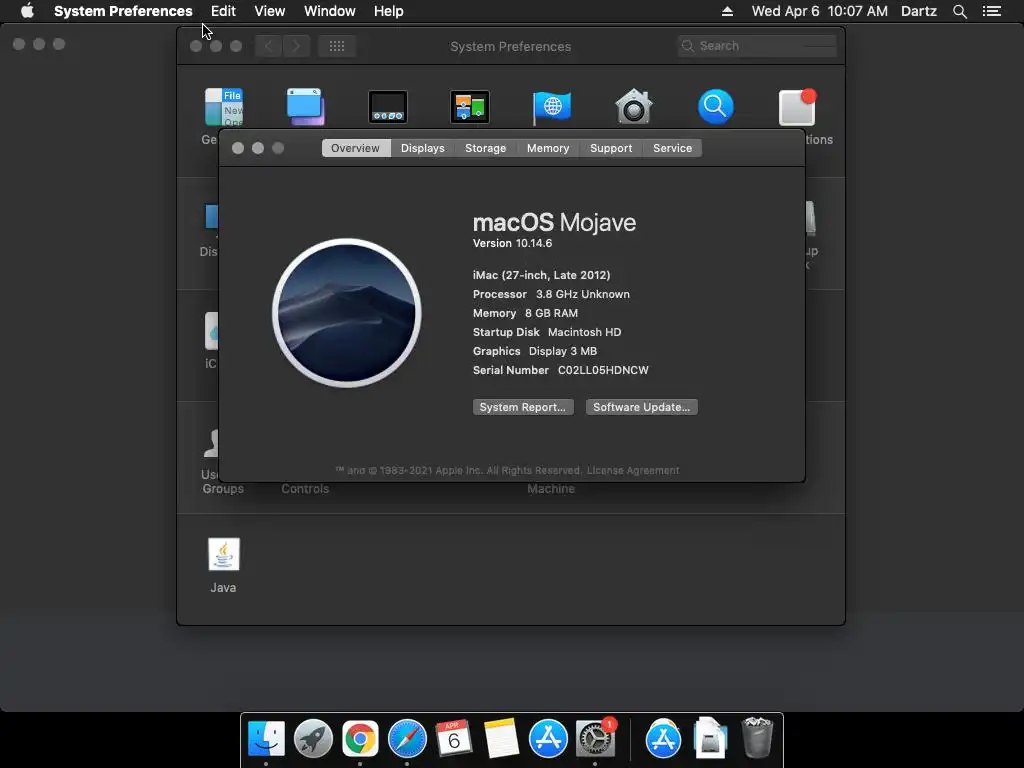Click the Graphics Display 3 MB line

535,351
